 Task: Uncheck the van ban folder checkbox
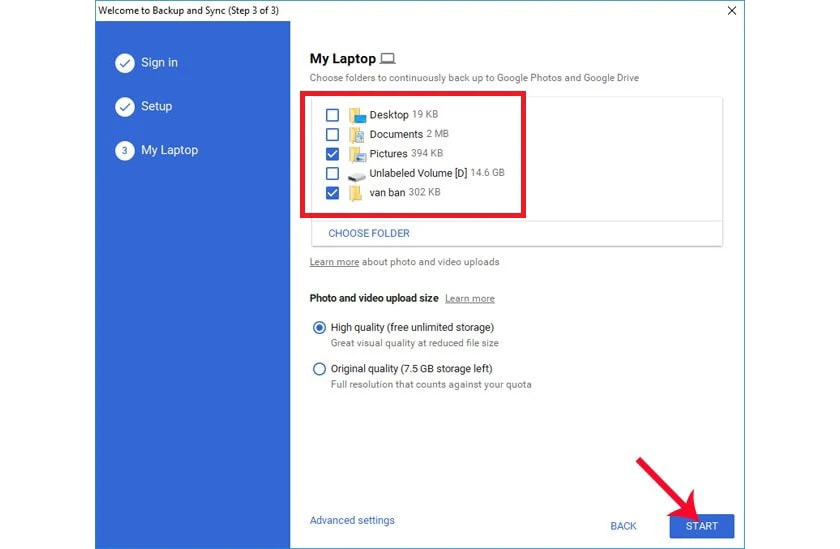(x=332, y=193)
